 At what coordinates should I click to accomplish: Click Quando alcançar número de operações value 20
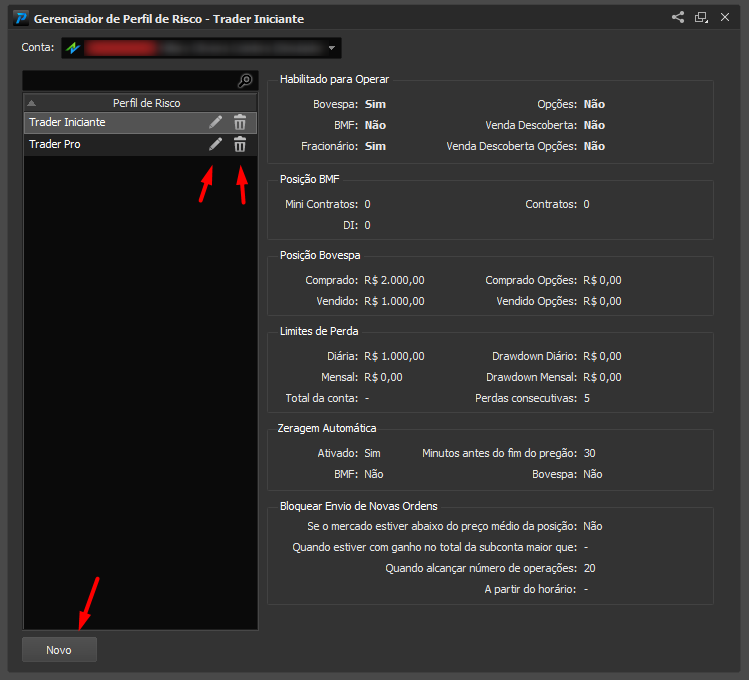[x=589, y=568]
